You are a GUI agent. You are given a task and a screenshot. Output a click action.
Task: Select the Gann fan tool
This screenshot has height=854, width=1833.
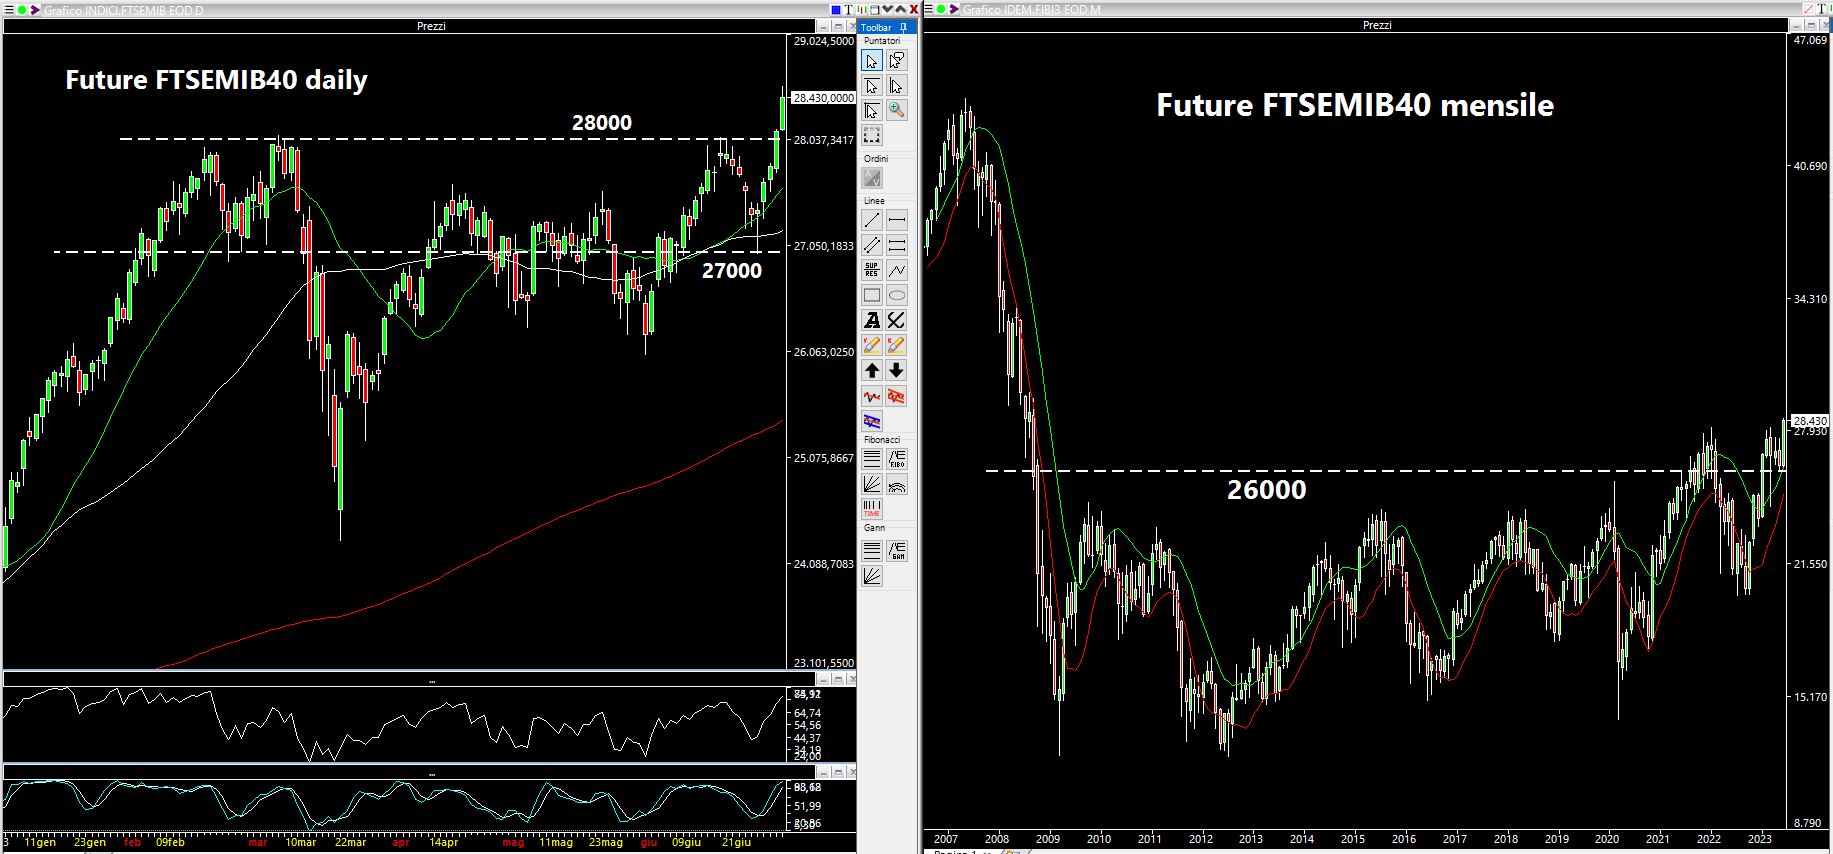pos(872,575)
